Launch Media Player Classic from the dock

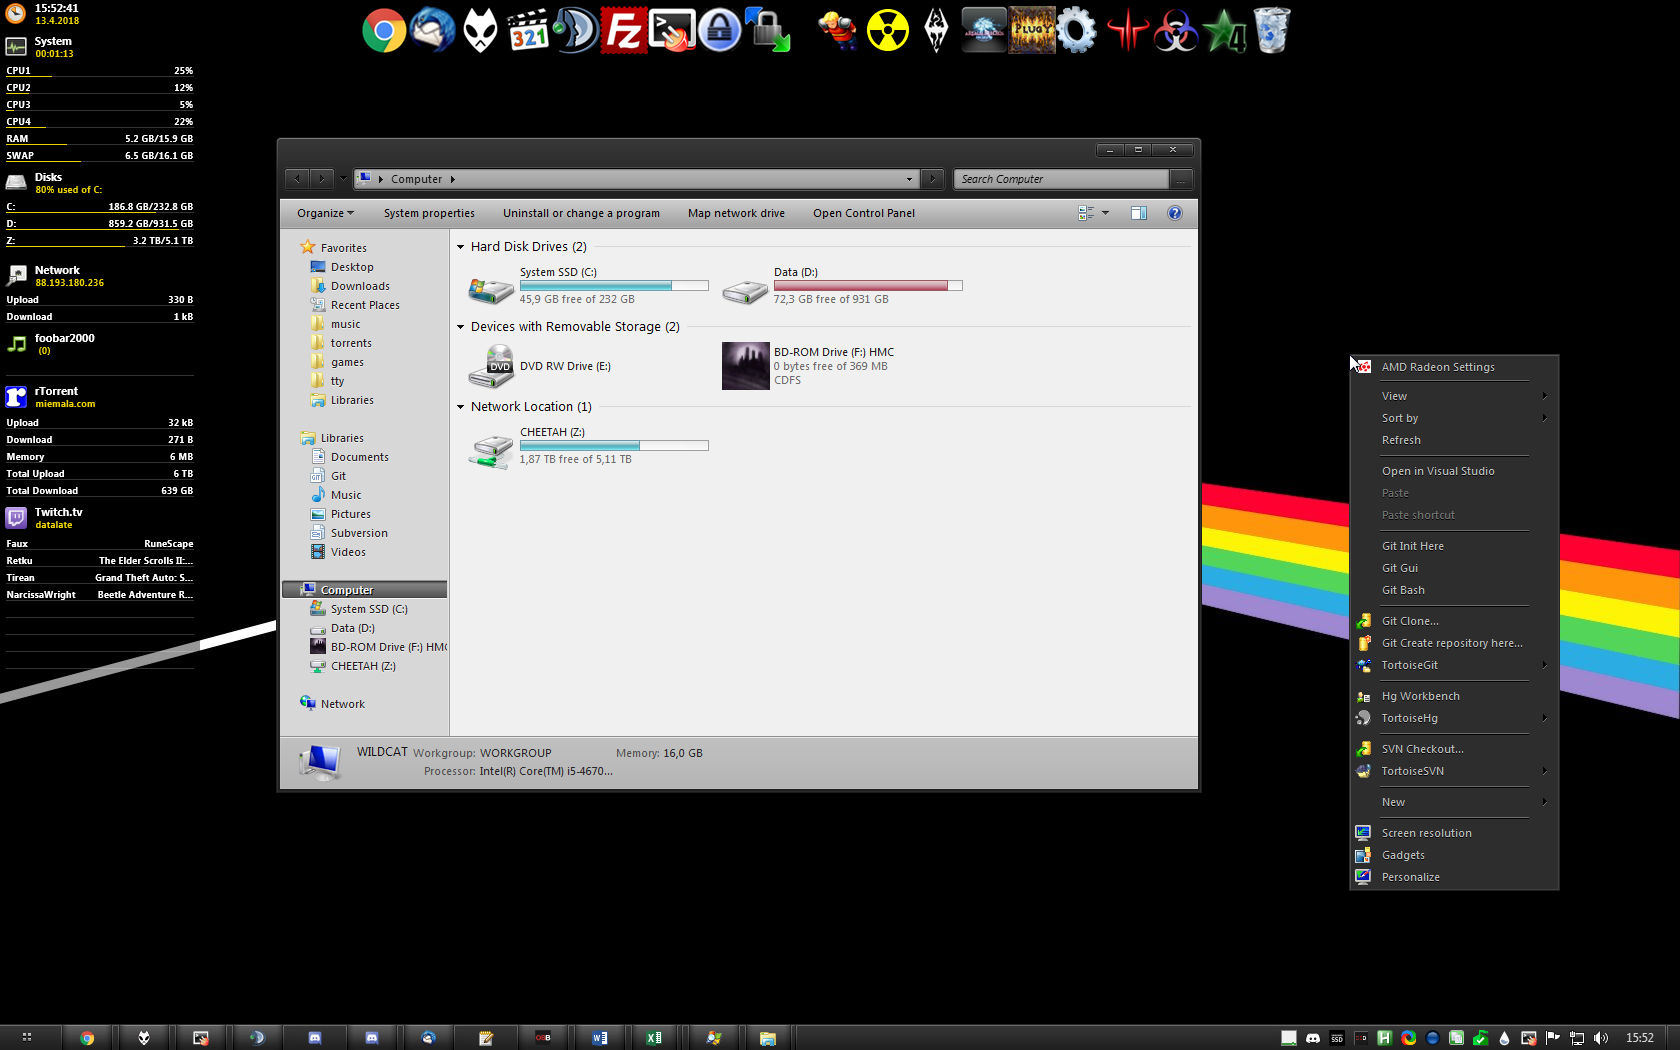[x=528, y=31]
